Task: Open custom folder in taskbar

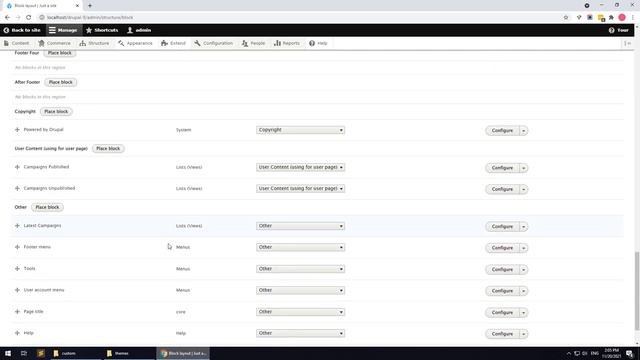Action: tap(75, 353)
